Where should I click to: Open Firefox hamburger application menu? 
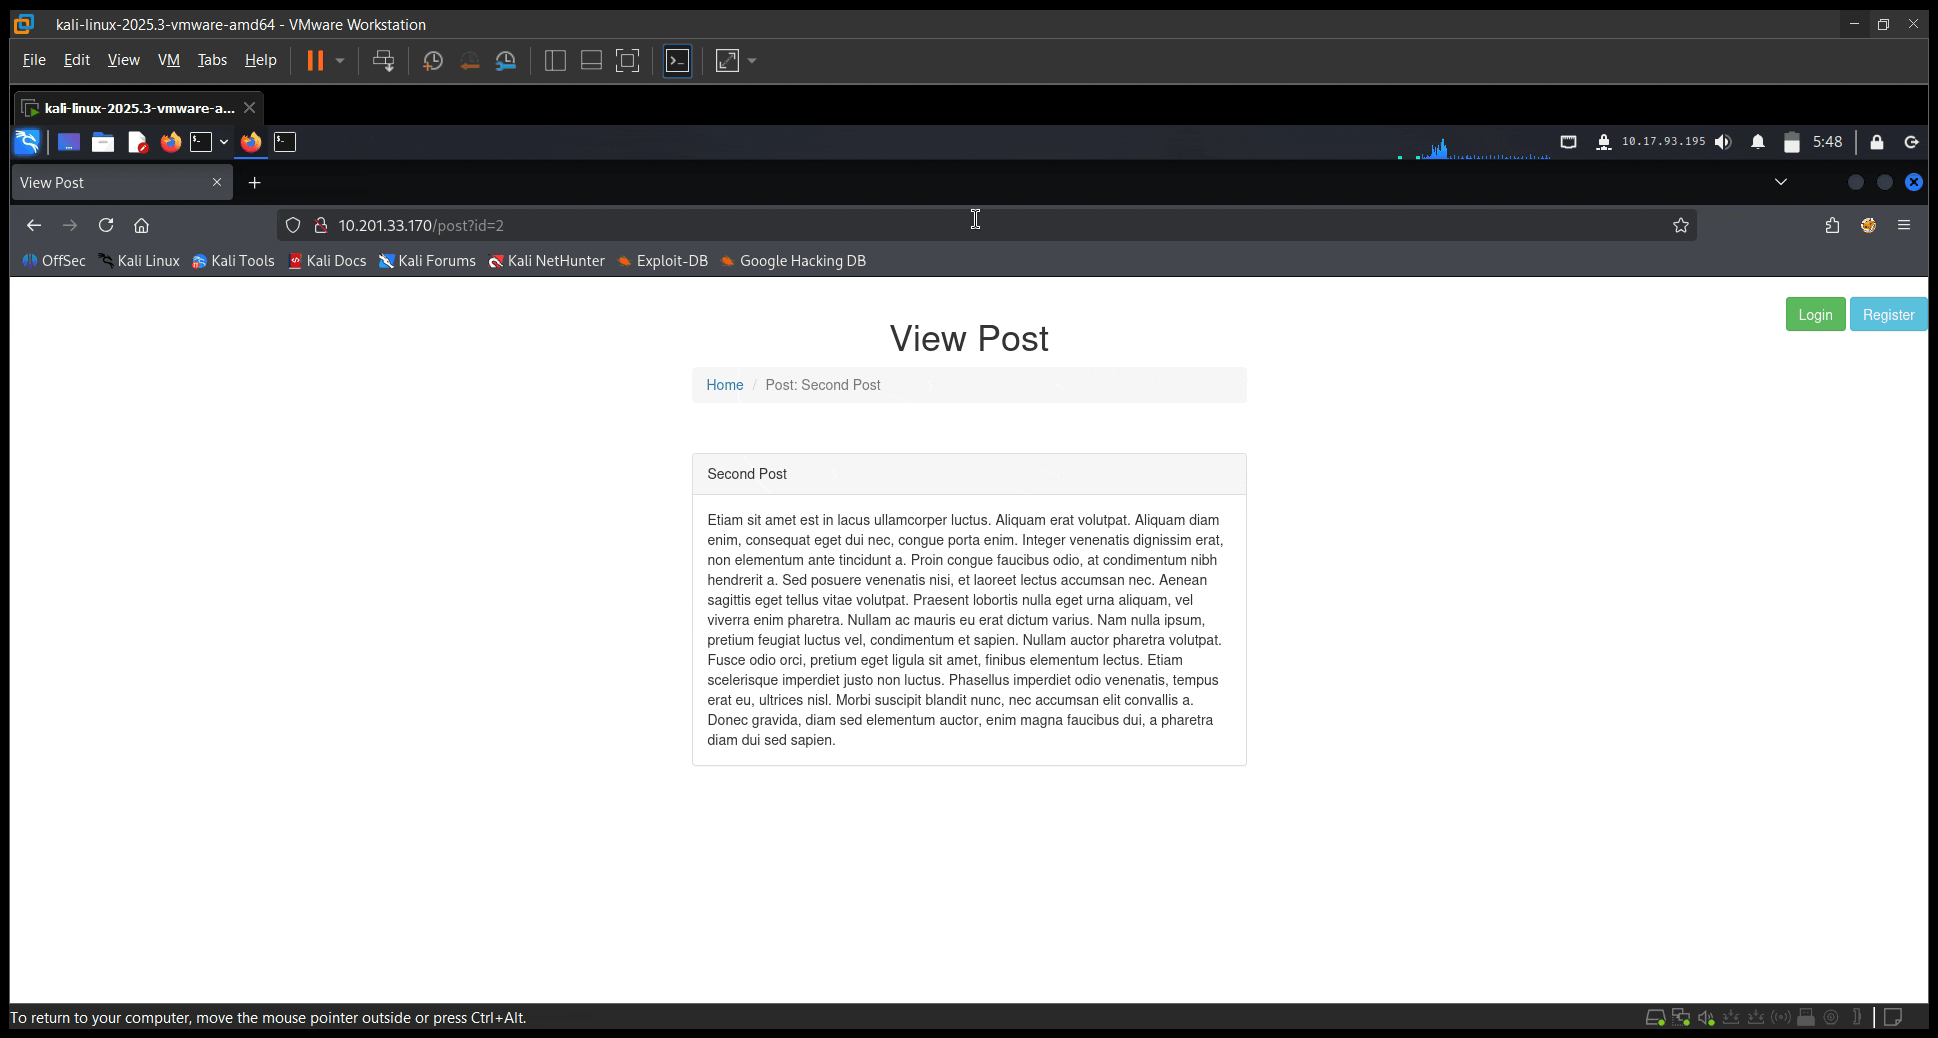(1904, 225)
